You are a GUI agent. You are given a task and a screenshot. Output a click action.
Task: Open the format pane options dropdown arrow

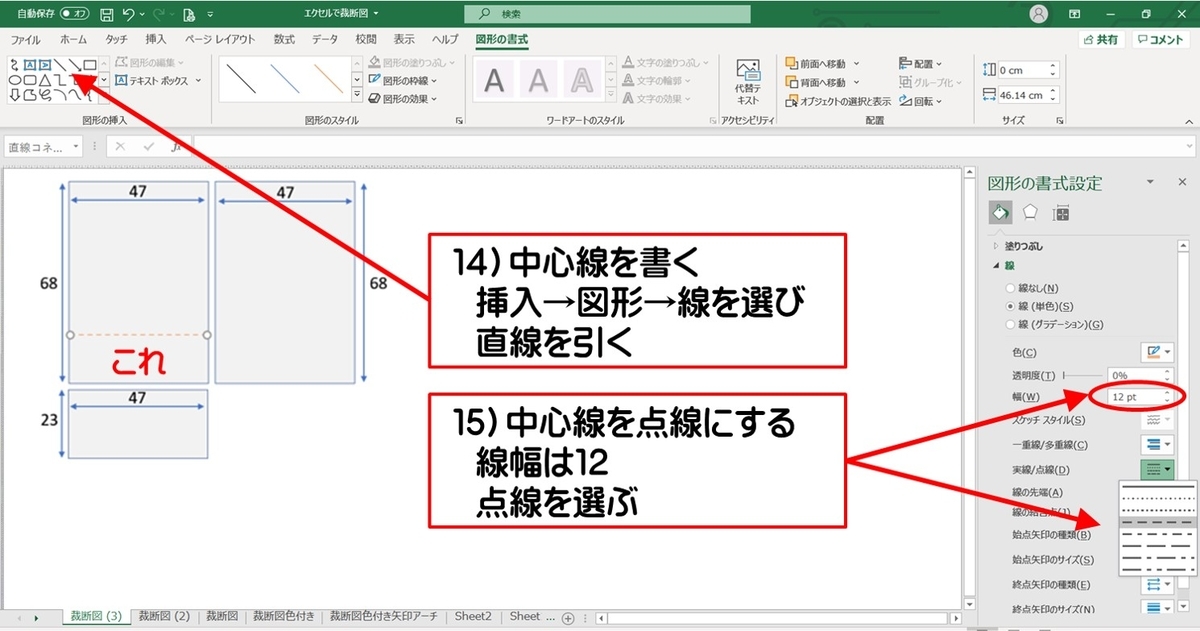[x=1151, y=182]
